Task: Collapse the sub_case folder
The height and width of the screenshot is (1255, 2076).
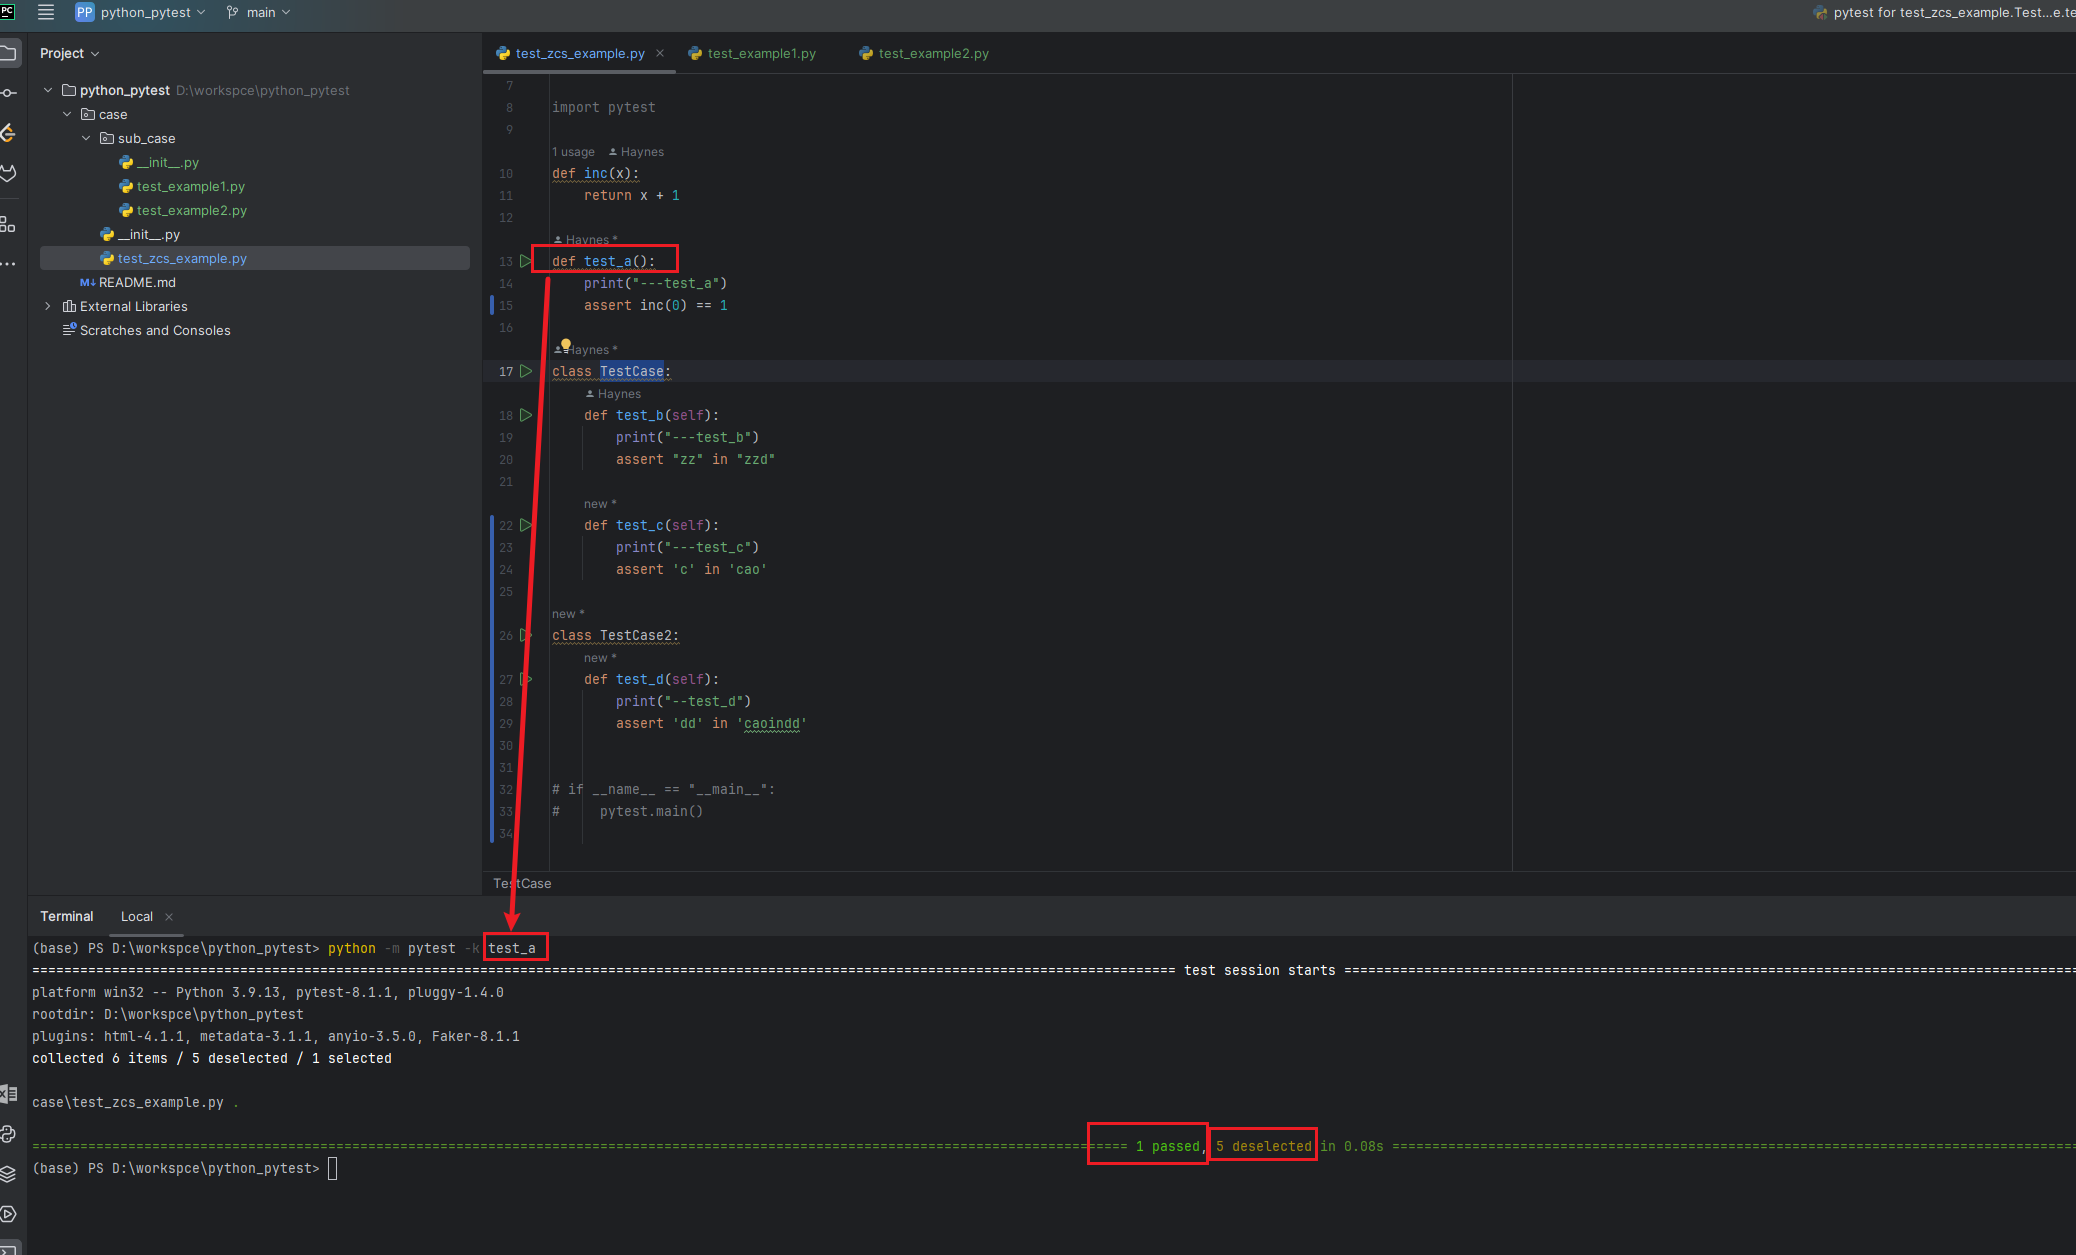Action: (86, 138)
